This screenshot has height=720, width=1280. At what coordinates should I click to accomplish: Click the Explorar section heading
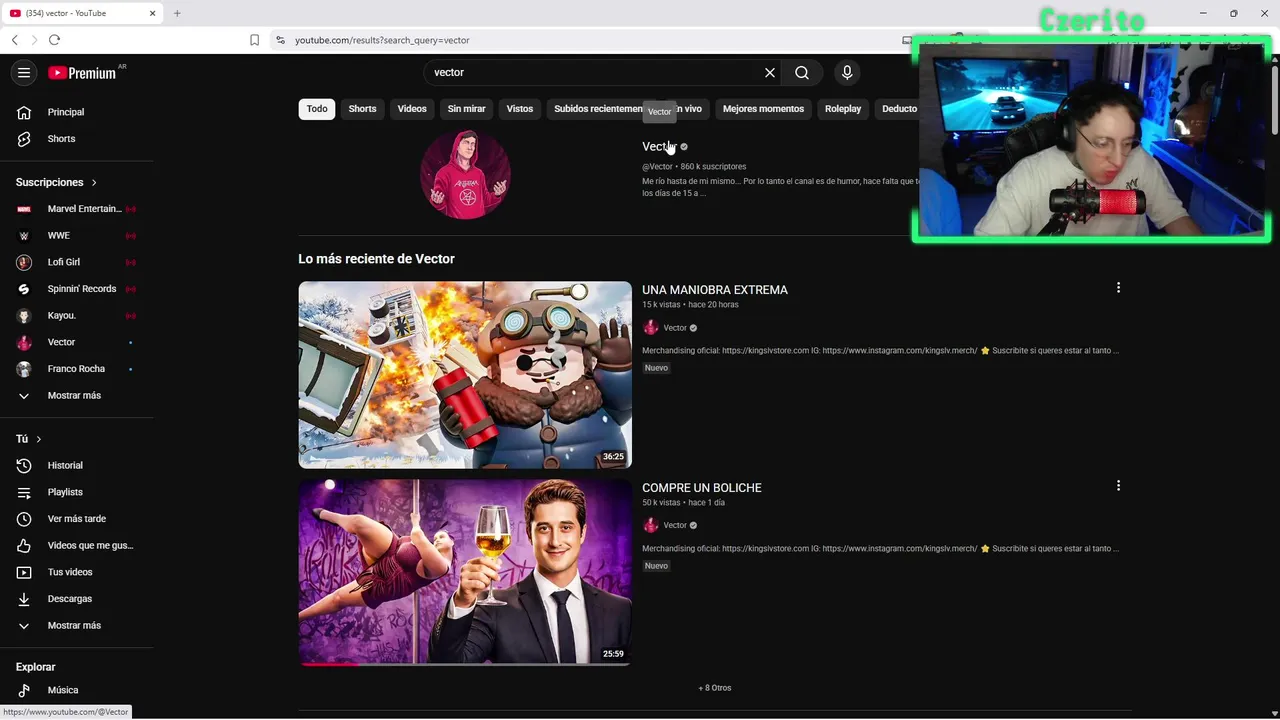[x=36, y=667]
